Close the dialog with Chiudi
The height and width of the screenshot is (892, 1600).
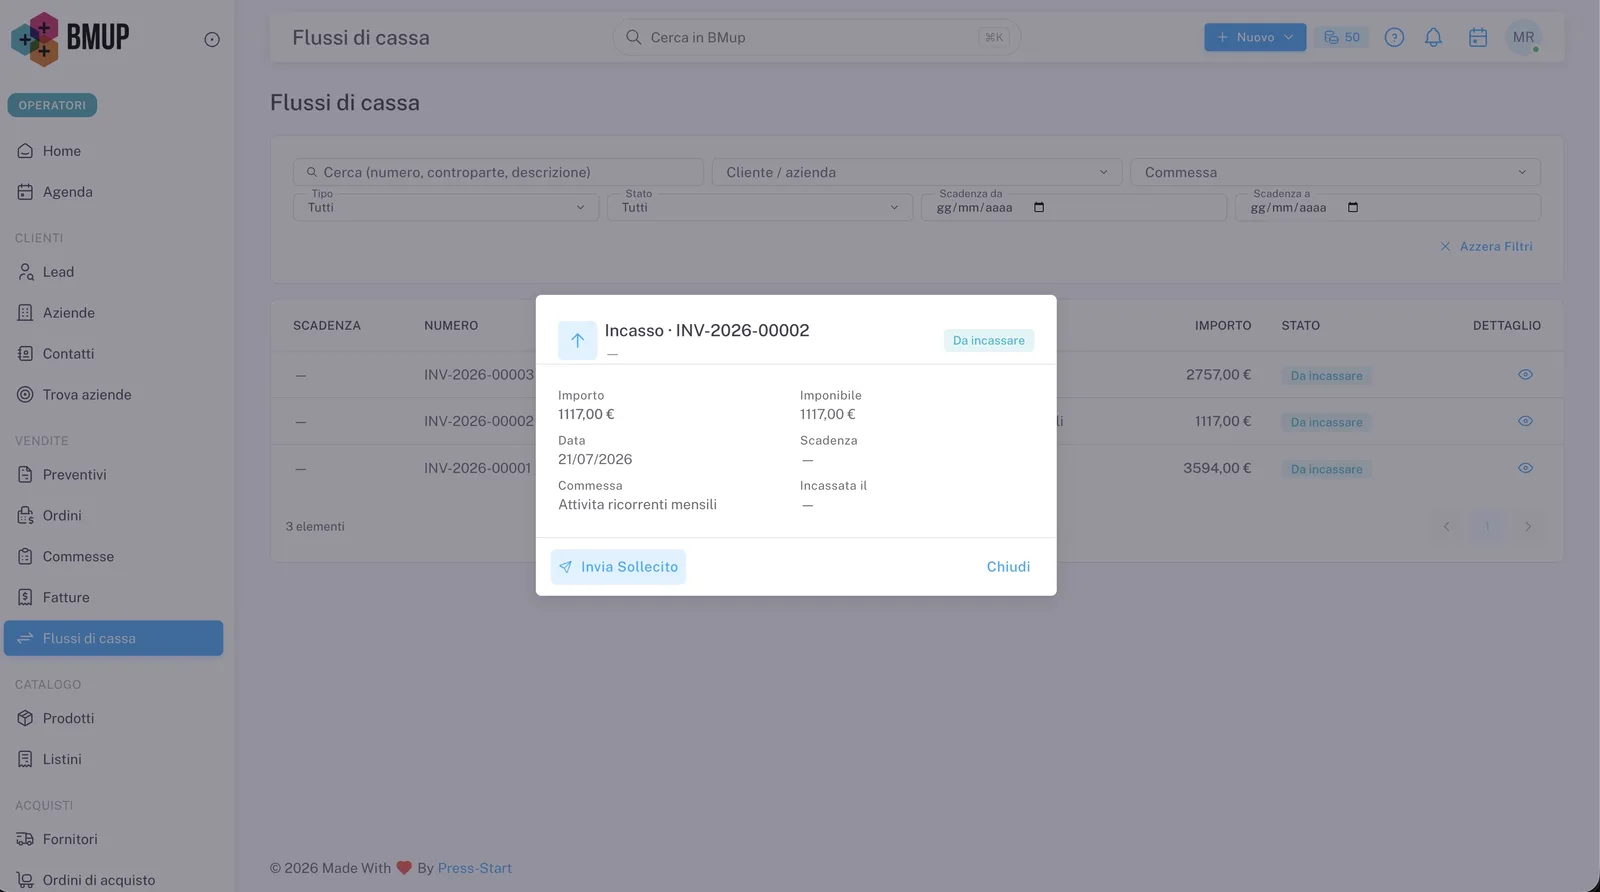pyautogui.click(x=1008, y=567)
